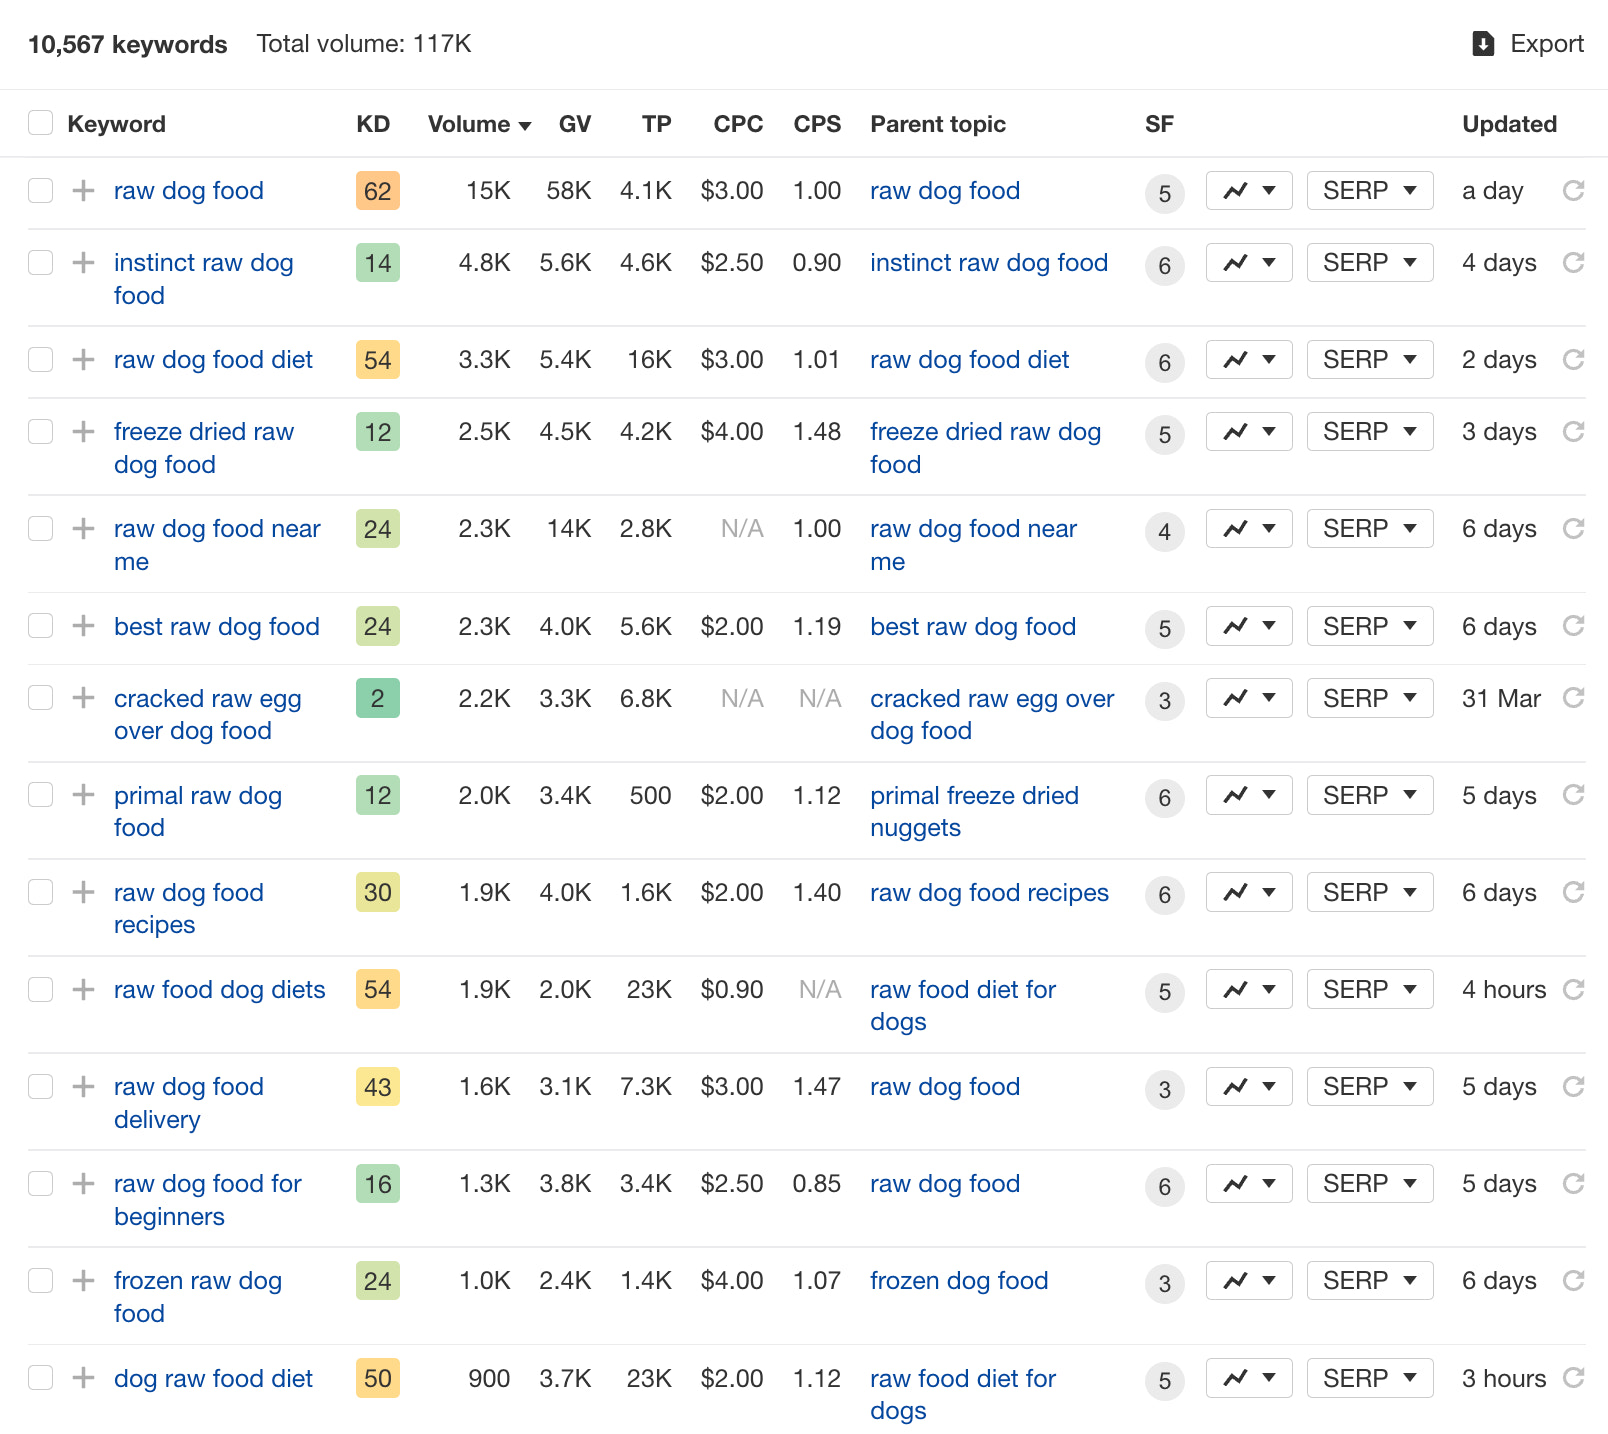Viewport: 1608px width, 1434px height.
Task: Refresh the 'cracked raw egg over dog food' row
Action: pyautogui.click(x=1573, y=698)
